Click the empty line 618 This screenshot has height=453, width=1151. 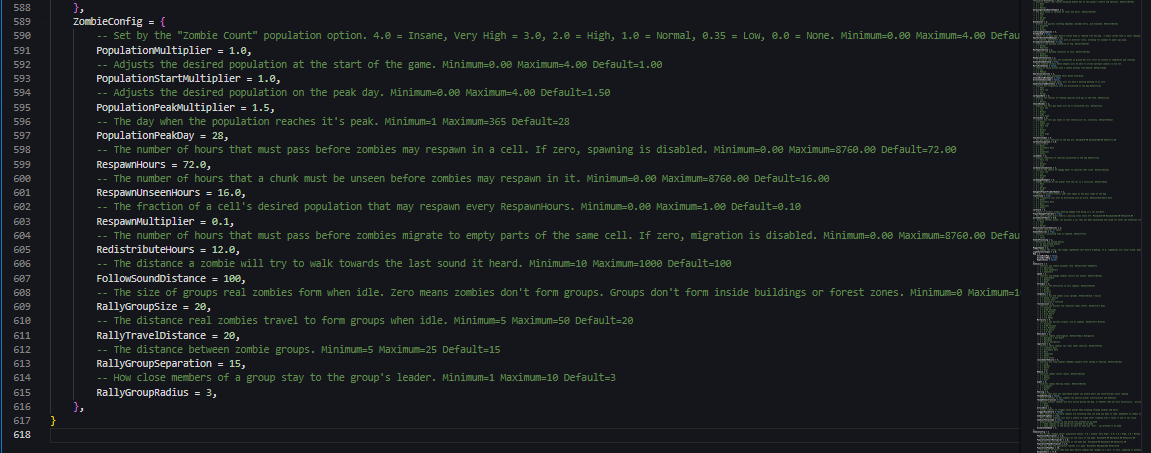(x=534, y=435)
